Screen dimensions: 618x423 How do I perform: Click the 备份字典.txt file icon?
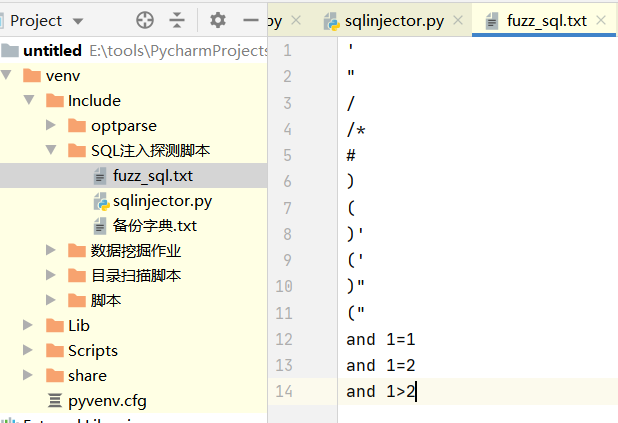100,226
